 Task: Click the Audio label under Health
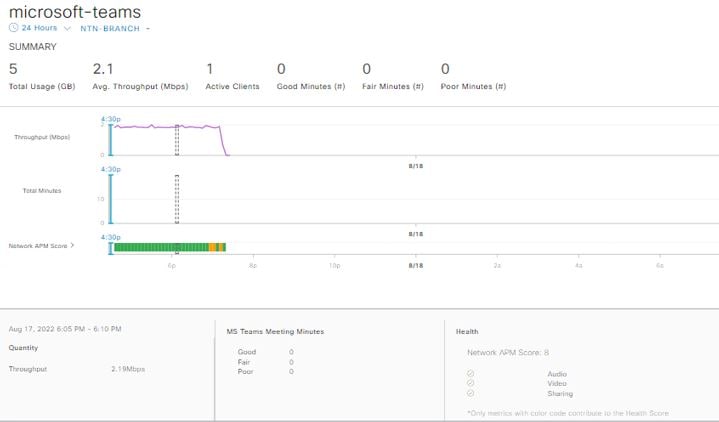tap(557, 374)
